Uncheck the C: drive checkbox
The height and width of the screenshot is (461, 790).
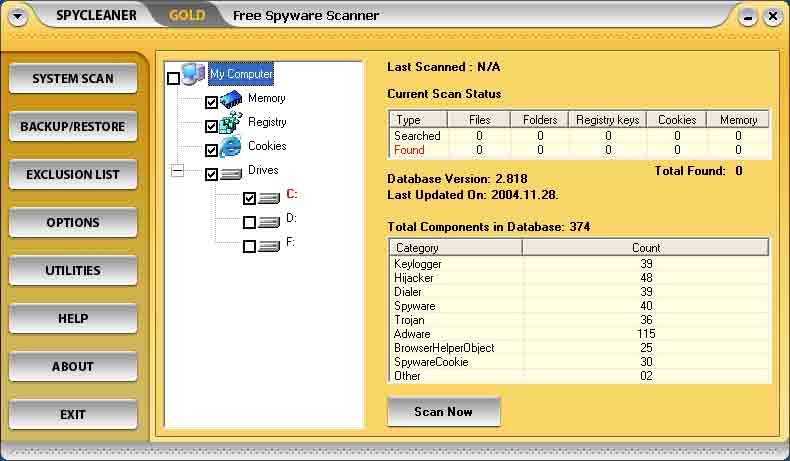point(249,199)
